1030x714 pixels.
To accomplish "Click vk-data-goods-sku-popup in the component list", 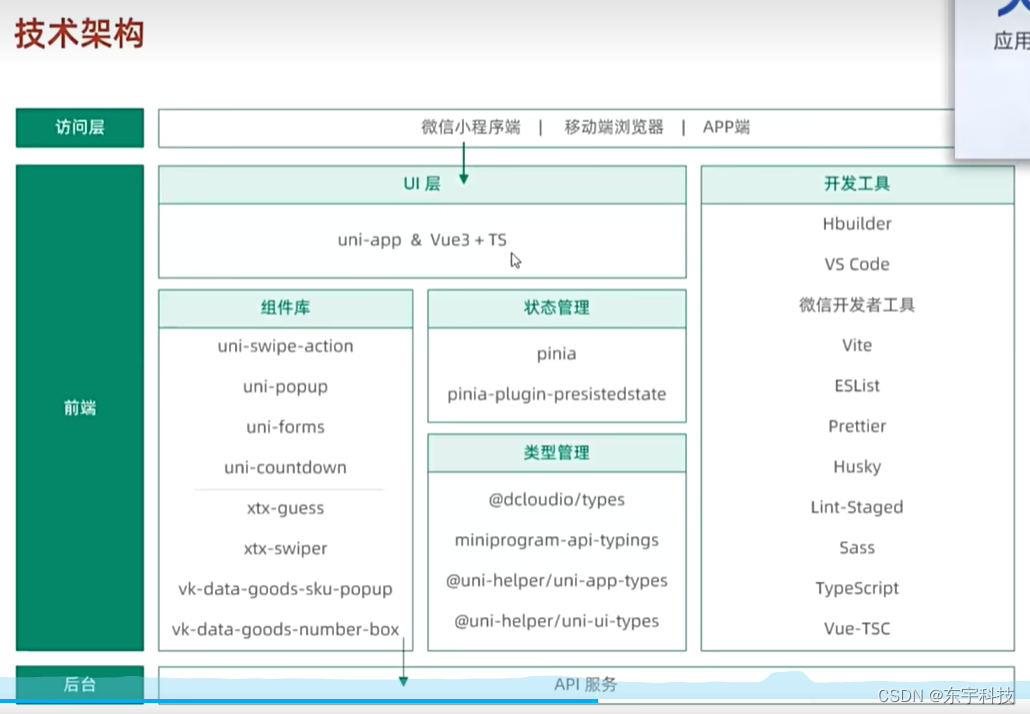I will (x=286, y=589).
